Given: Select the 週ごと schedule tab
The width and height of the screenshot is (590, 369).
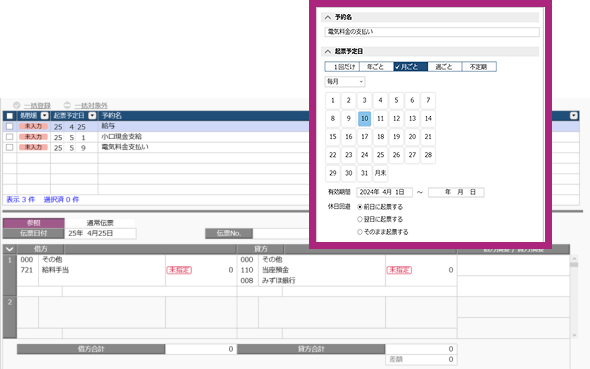Looking at the screenshot, I should tap(445, 67).
